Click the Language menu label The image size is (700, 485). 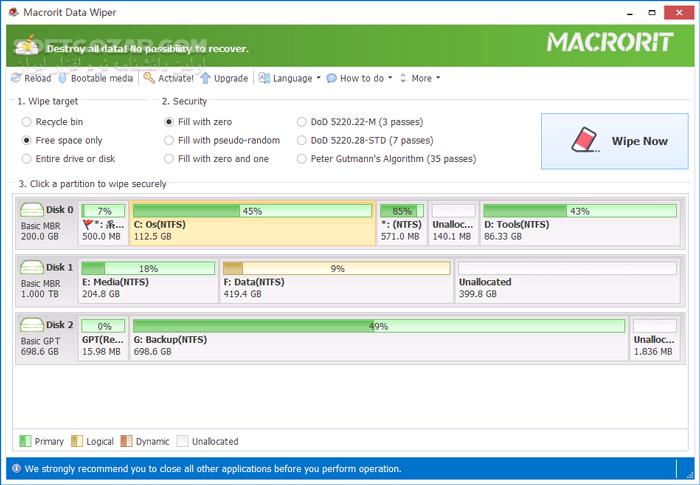292,78
